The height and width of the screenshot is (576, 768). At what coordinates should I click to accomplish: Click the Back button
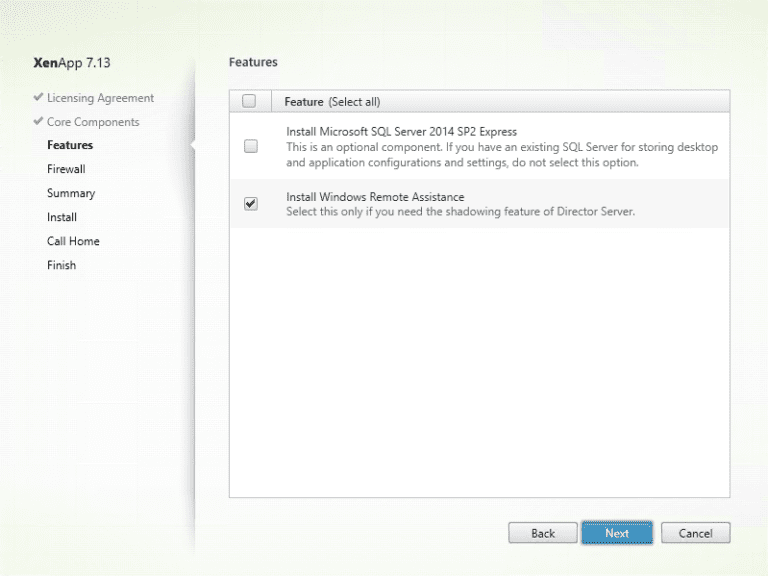[543, 533]
